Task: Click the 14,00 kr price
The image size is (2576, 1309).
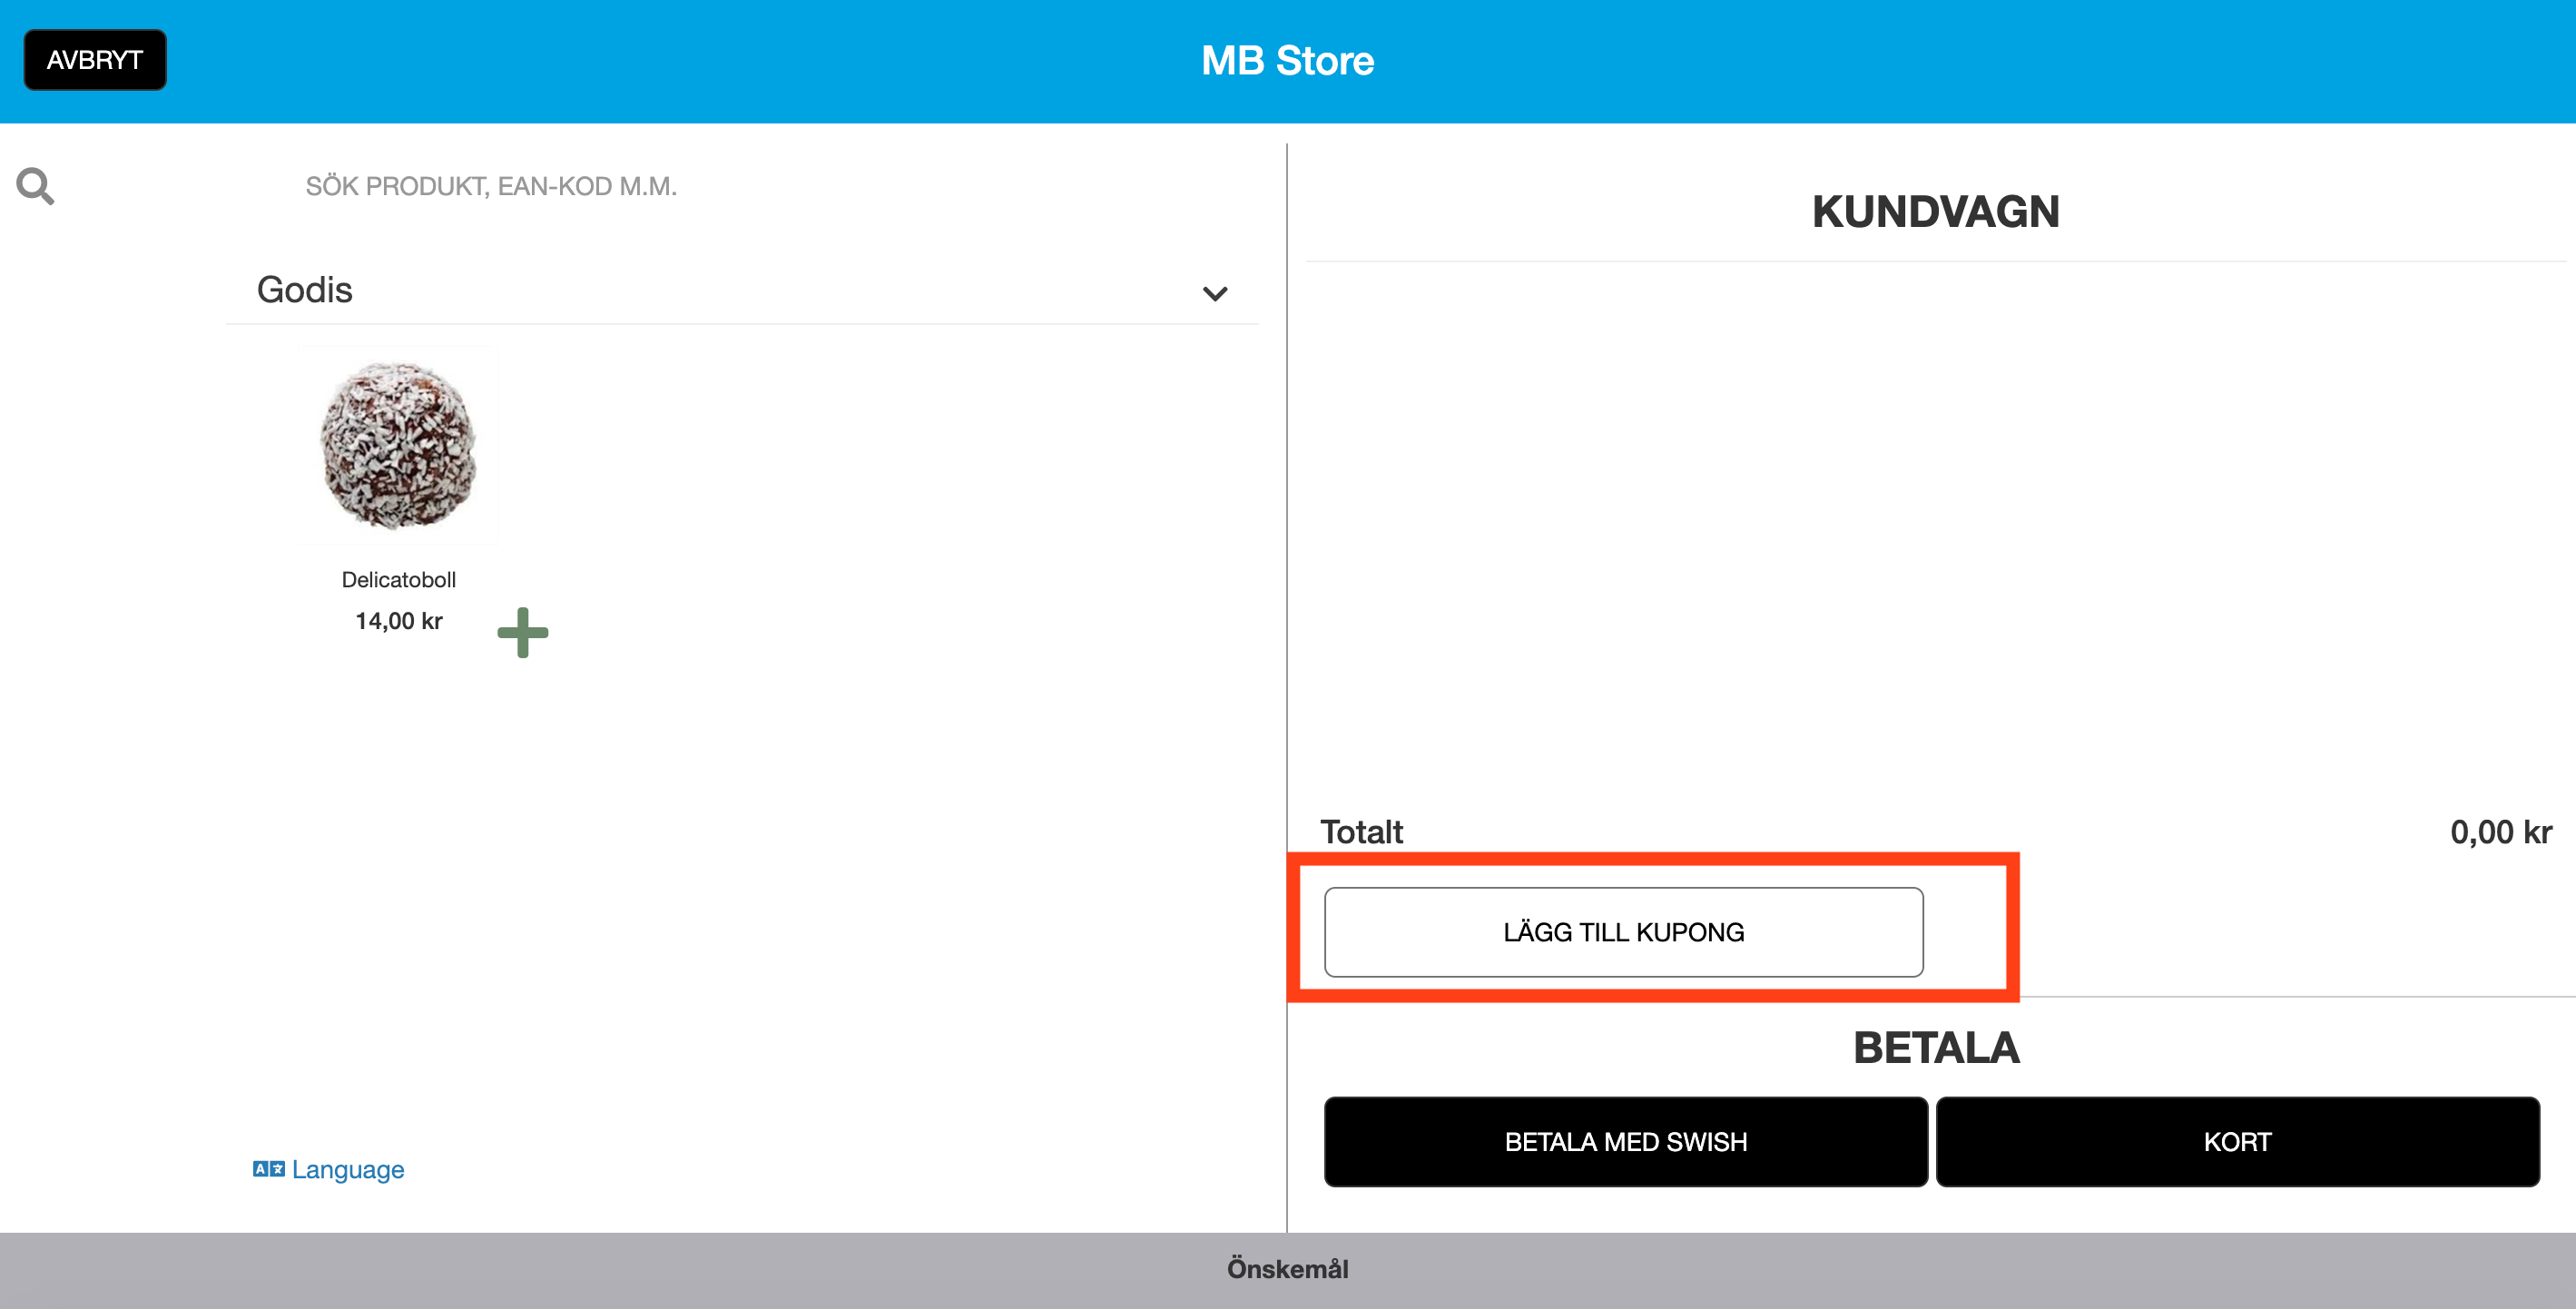Action: coord(398,621)
